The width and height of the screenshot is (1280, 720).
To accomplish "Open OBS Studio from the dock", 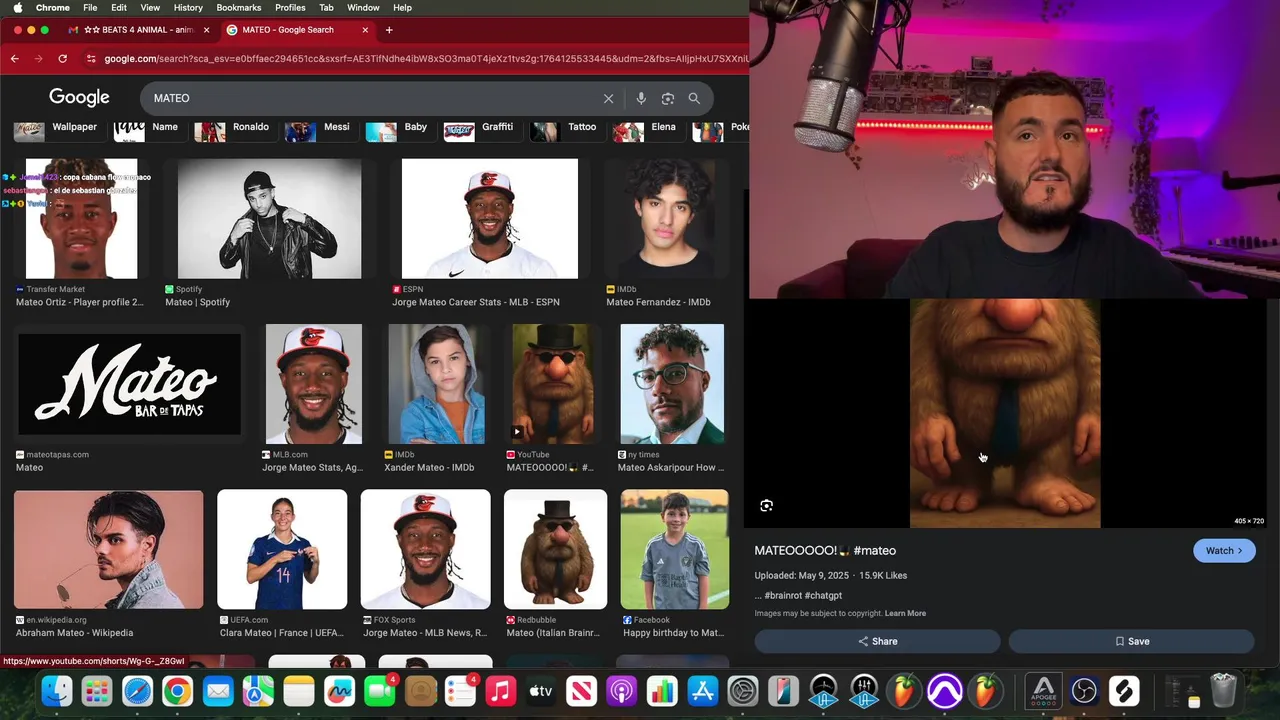I will coord(1084,691).
